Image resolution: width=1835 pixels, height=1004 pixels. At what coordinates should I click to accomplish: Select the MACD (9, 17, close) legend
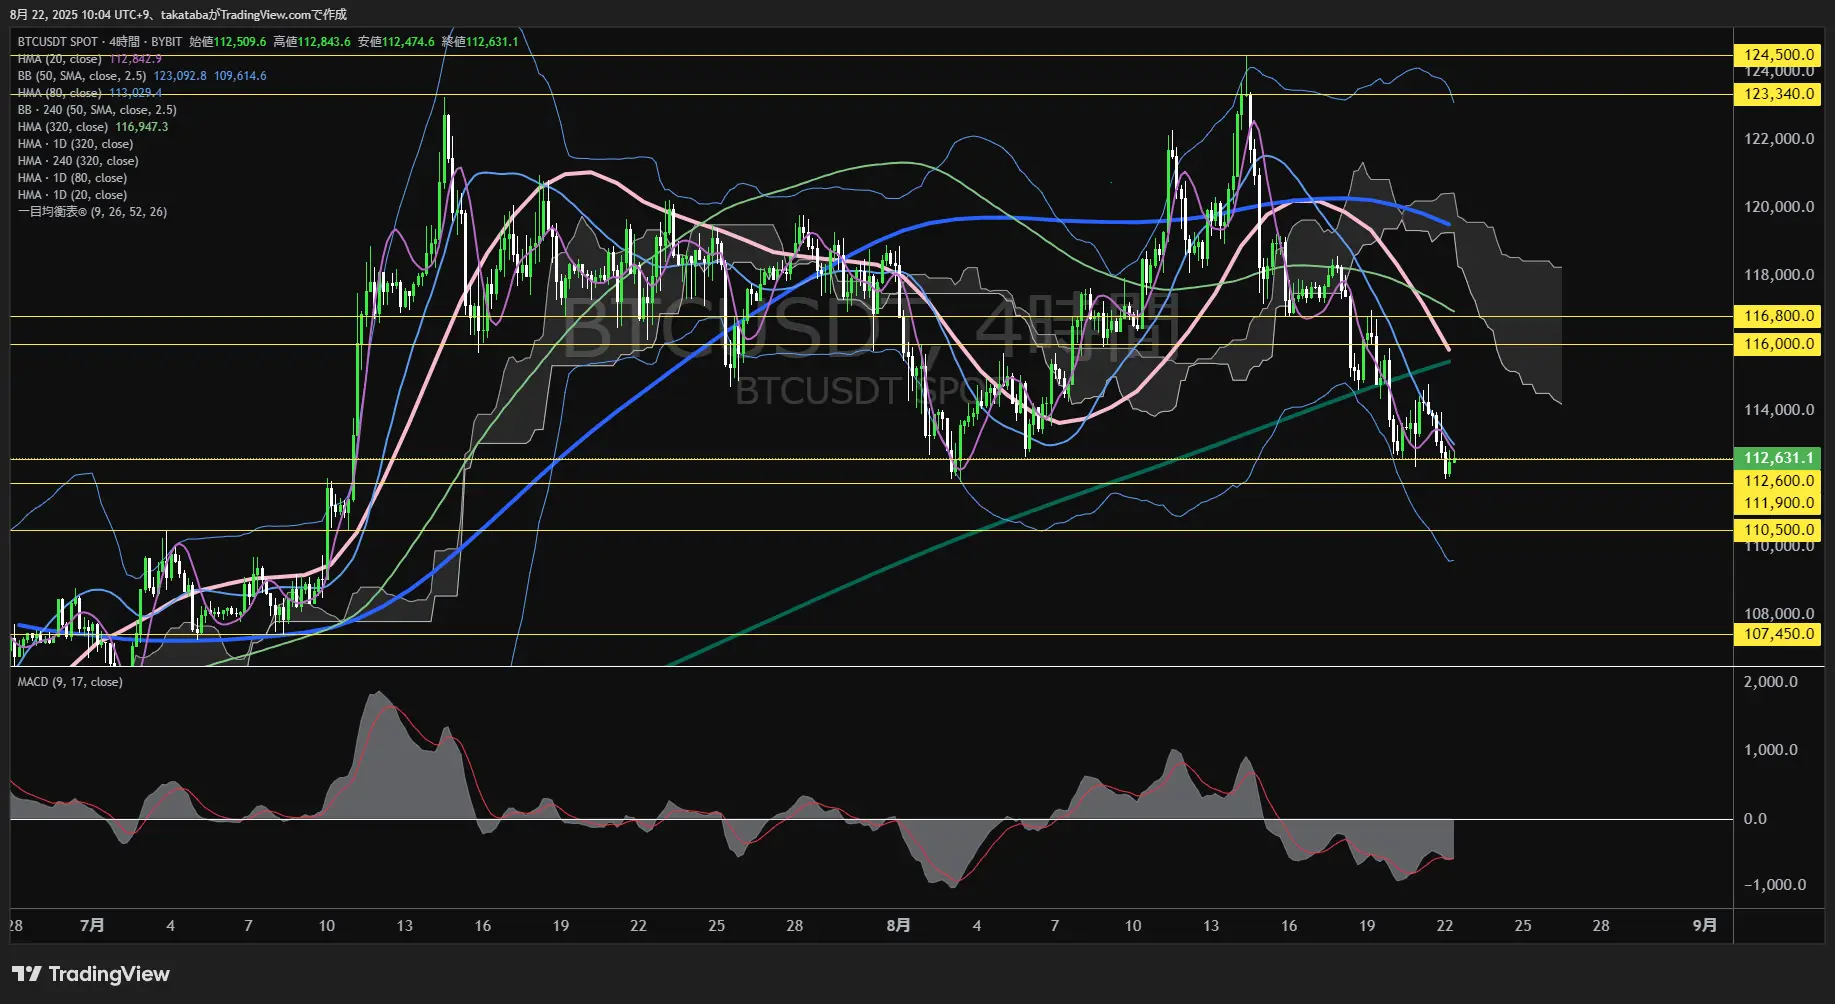pos(70,682)
